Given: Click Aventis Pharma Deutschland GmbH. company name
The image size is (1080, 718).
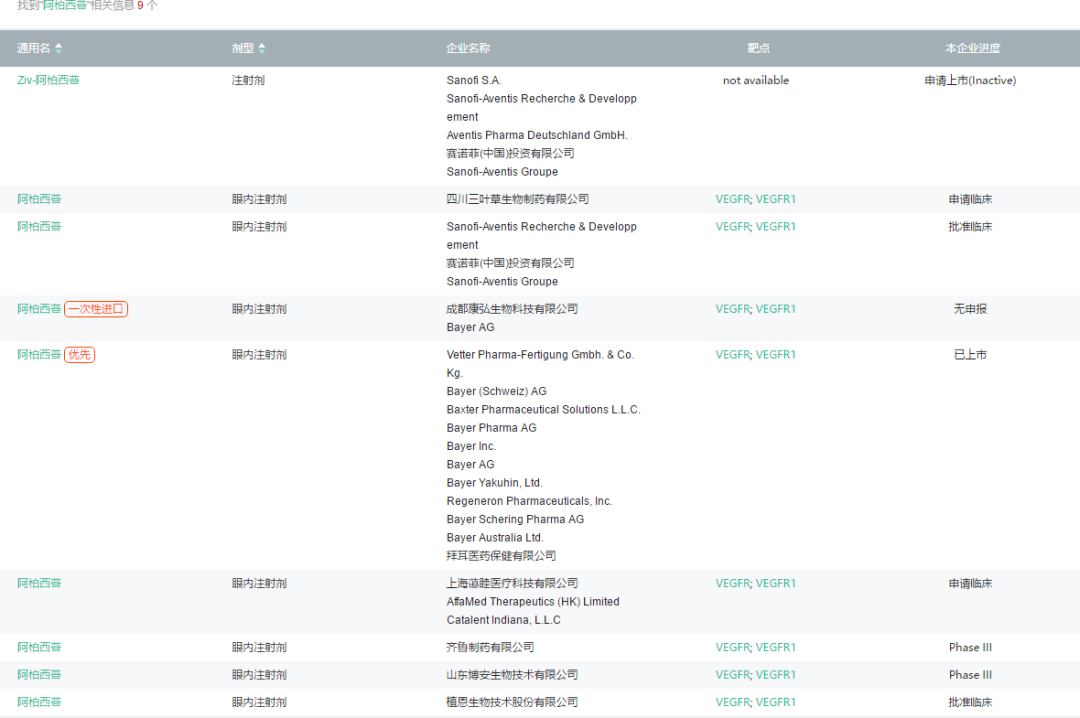Looking at the screenshot, I should [537, 135].
